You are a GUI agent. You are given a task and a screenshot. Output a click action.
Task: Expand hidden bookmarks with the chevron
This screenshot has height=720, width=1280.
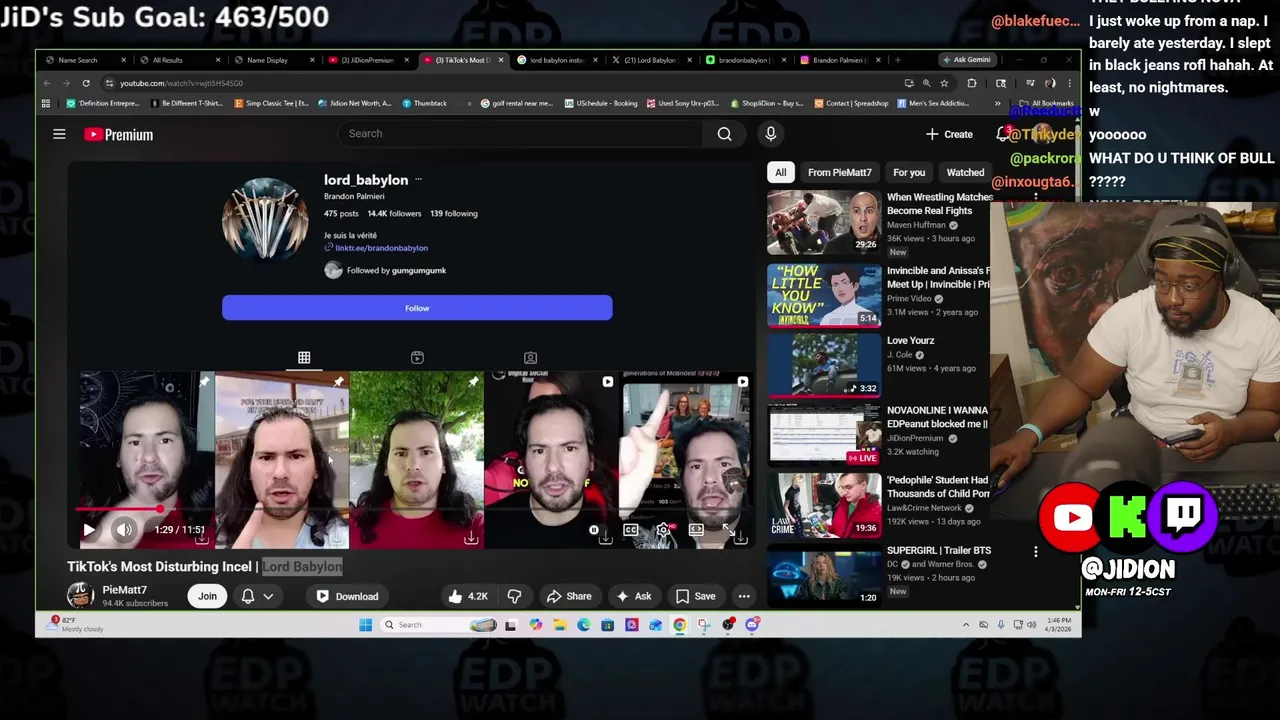click(997, 103)
